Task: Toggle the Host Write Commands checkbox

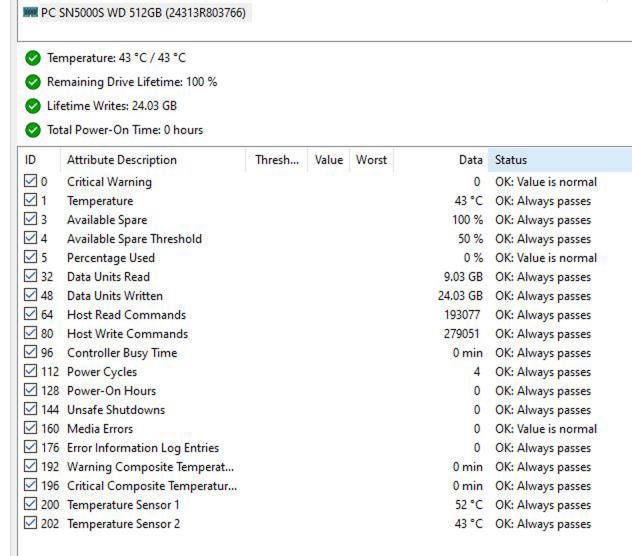Action: pyautogui.click(x=30, y=333)
